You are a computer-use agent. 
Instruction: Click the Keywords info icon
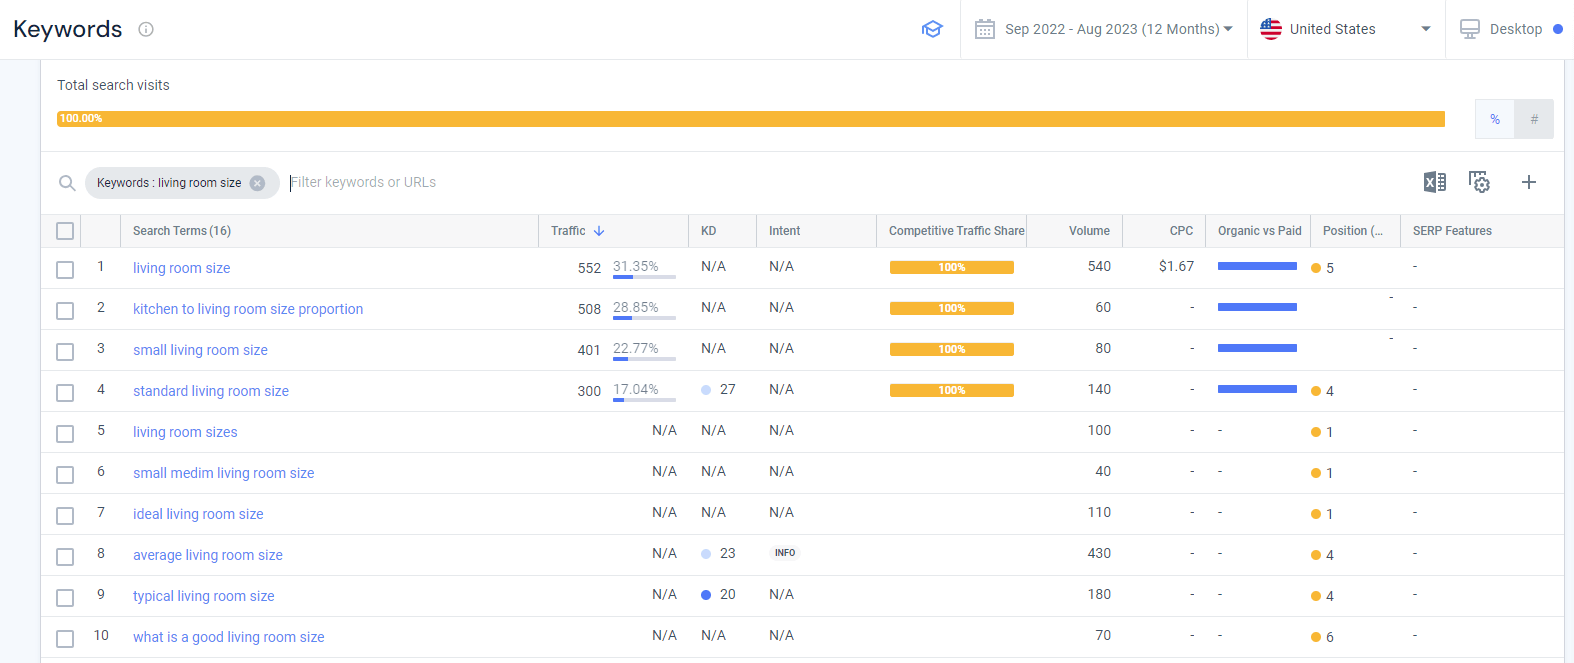click(x=146, y=29)
